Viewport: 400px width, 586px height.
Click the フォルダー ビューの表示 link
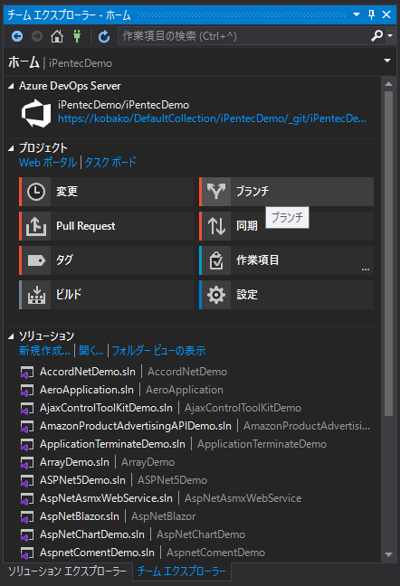[159, 351]
